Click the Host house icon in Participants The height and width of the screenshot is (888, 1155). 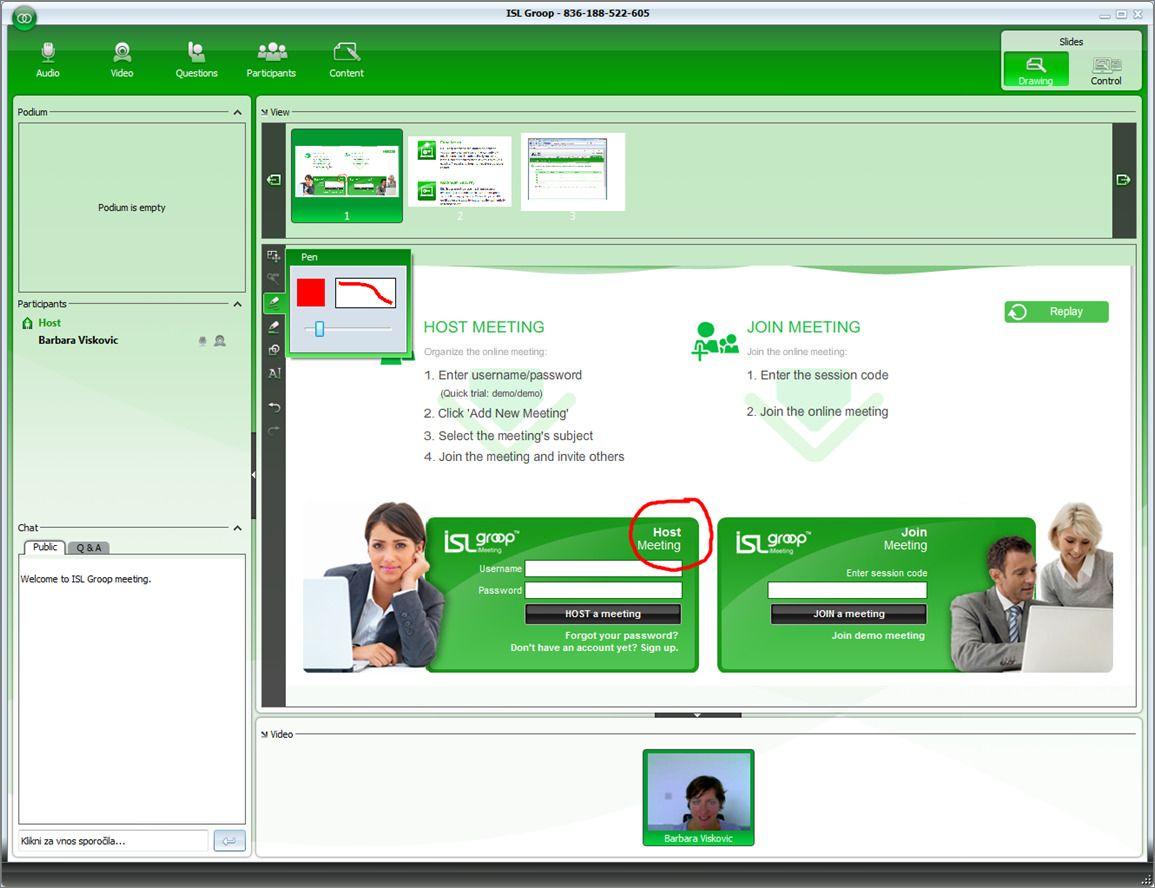27,323
